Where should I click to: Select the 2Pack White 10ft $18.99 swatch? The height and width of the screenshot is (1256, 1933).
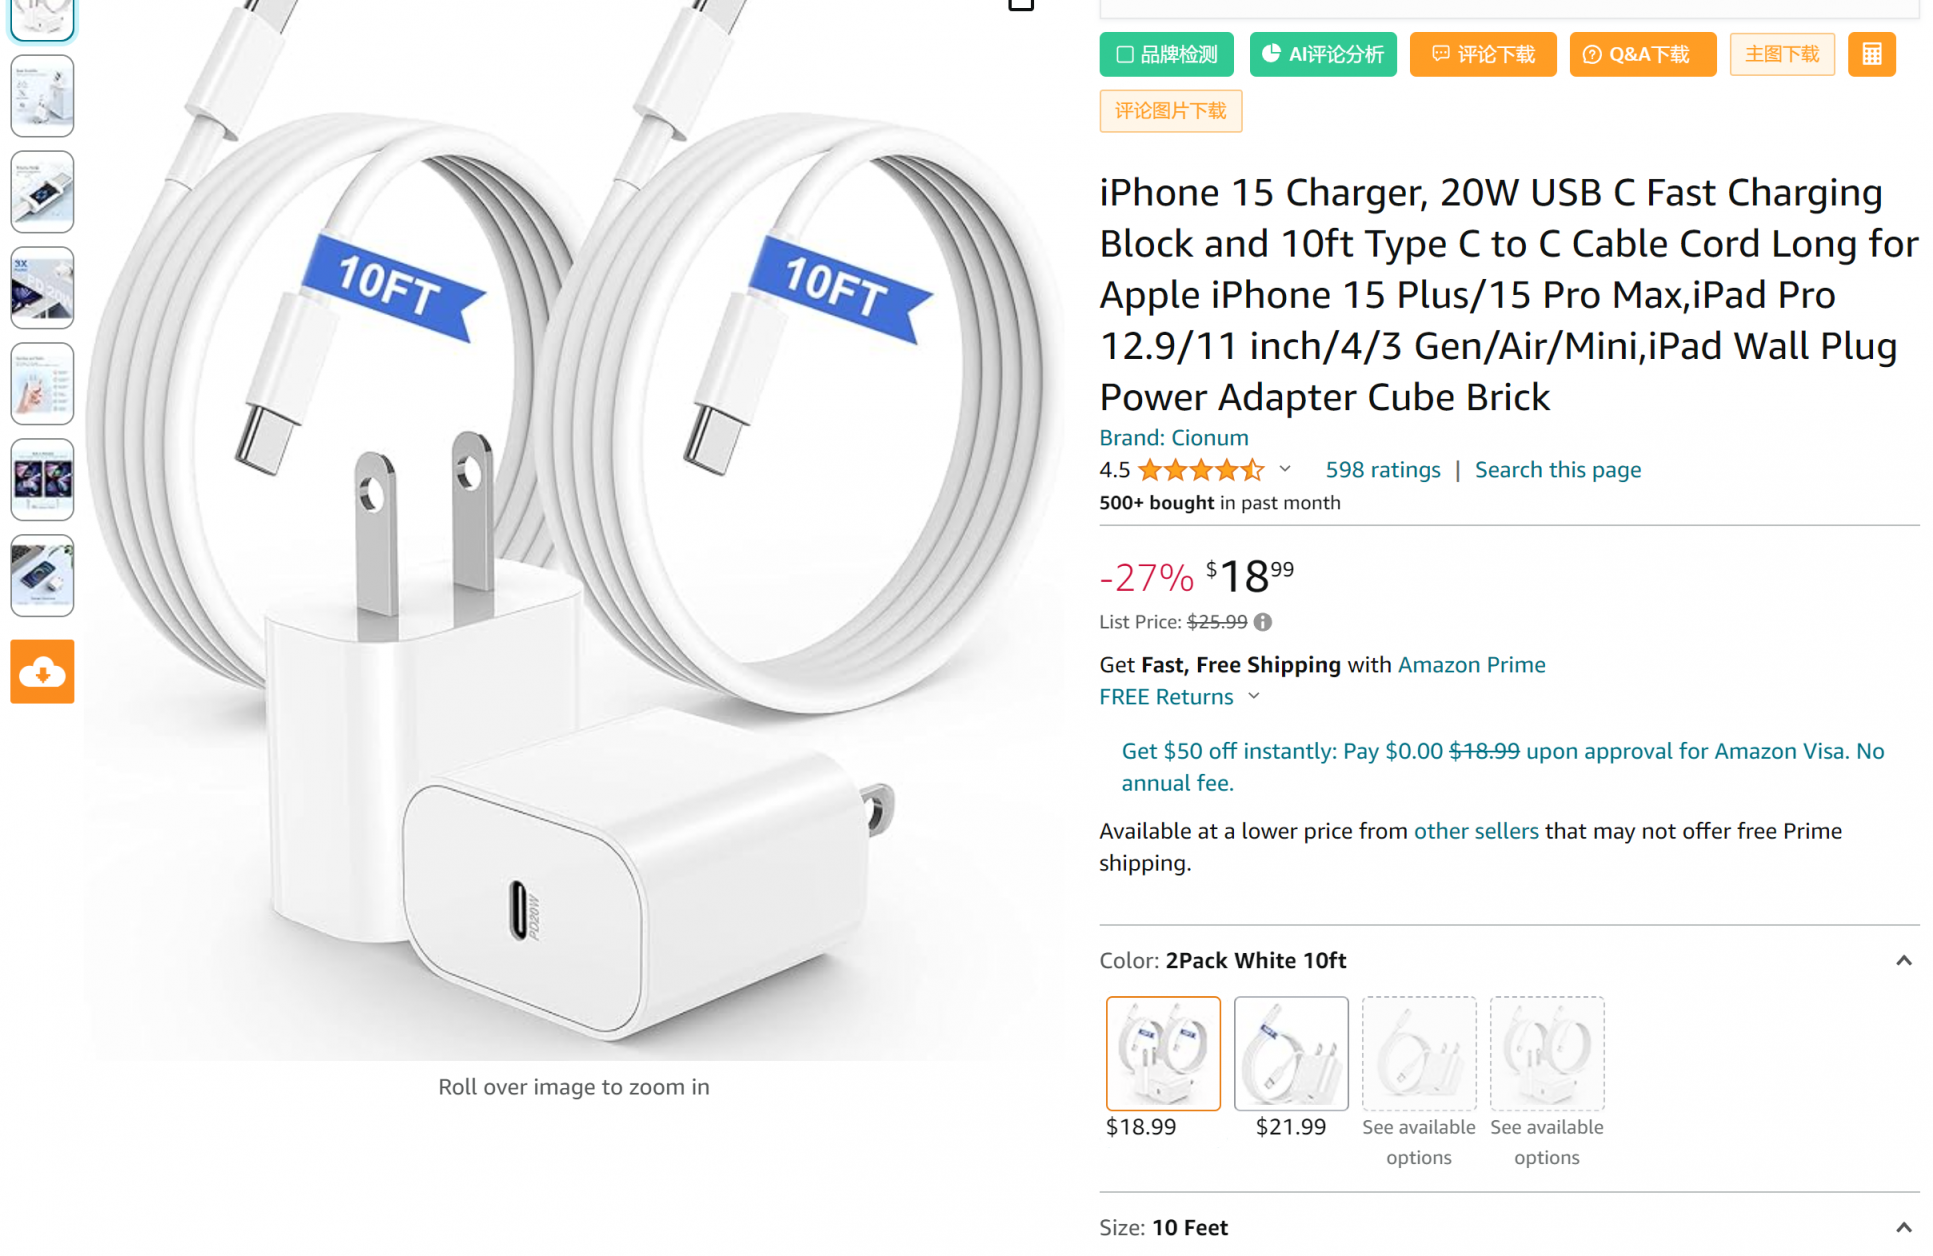pos(1163,1052)
